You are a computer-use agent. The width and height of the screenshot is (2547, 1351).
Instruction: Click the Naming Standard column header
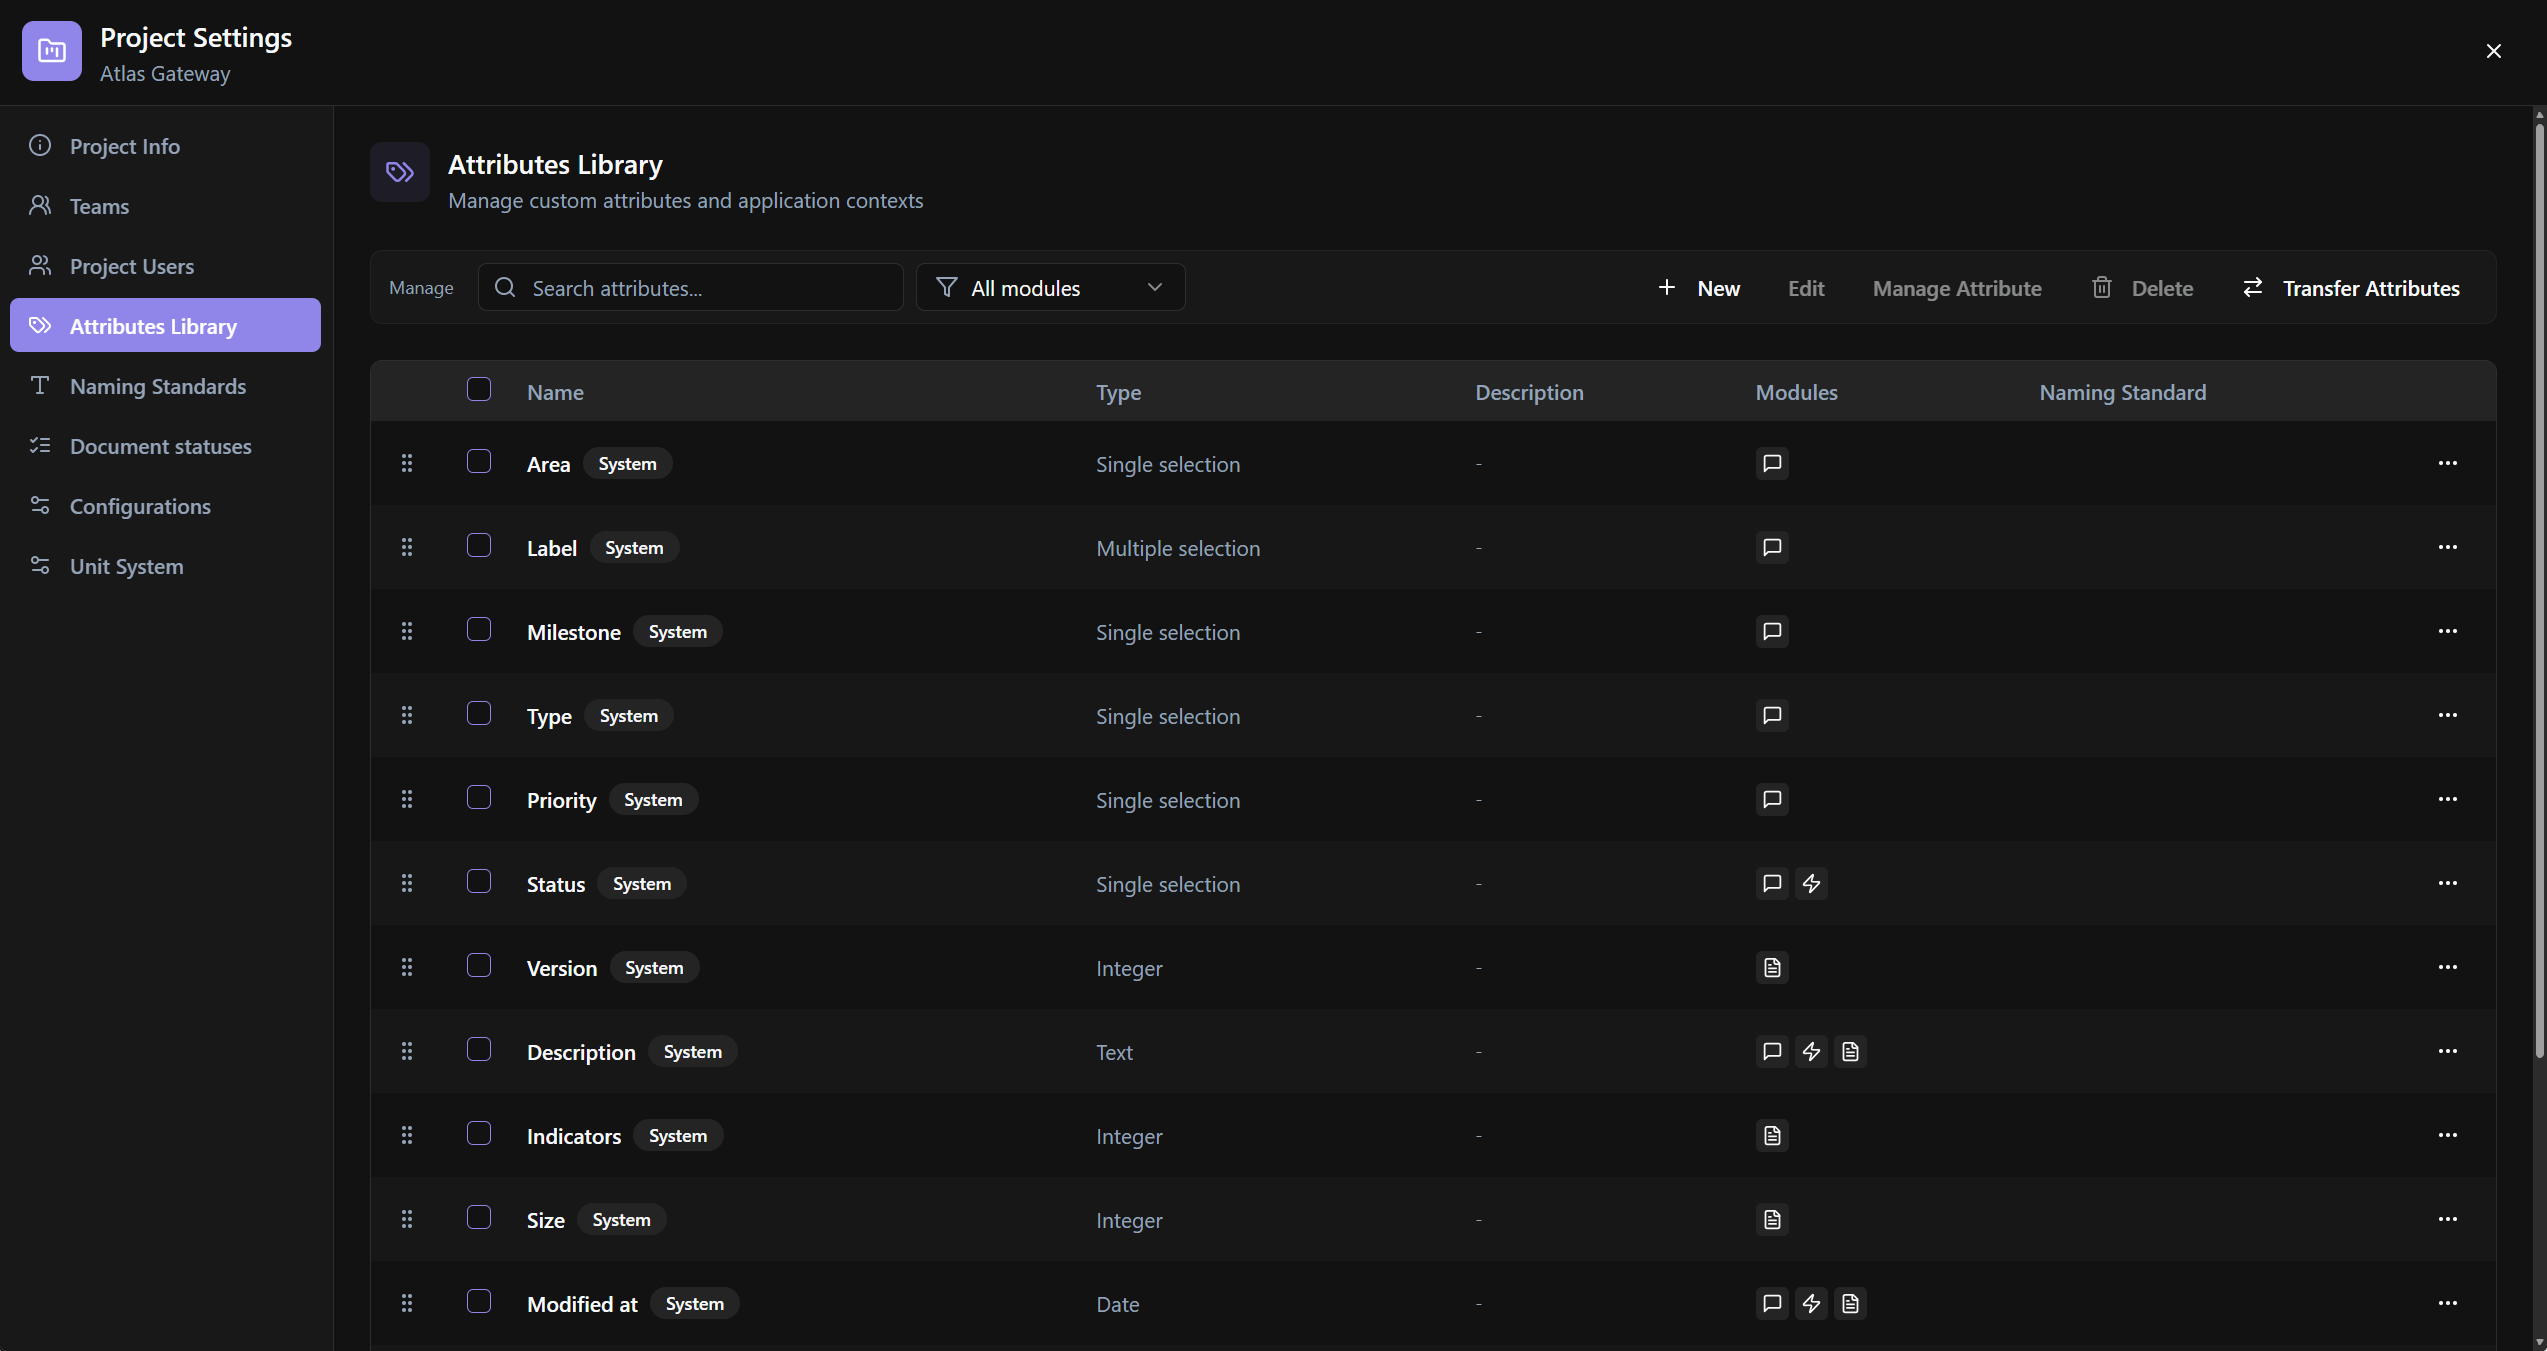tap(2122, 392)
